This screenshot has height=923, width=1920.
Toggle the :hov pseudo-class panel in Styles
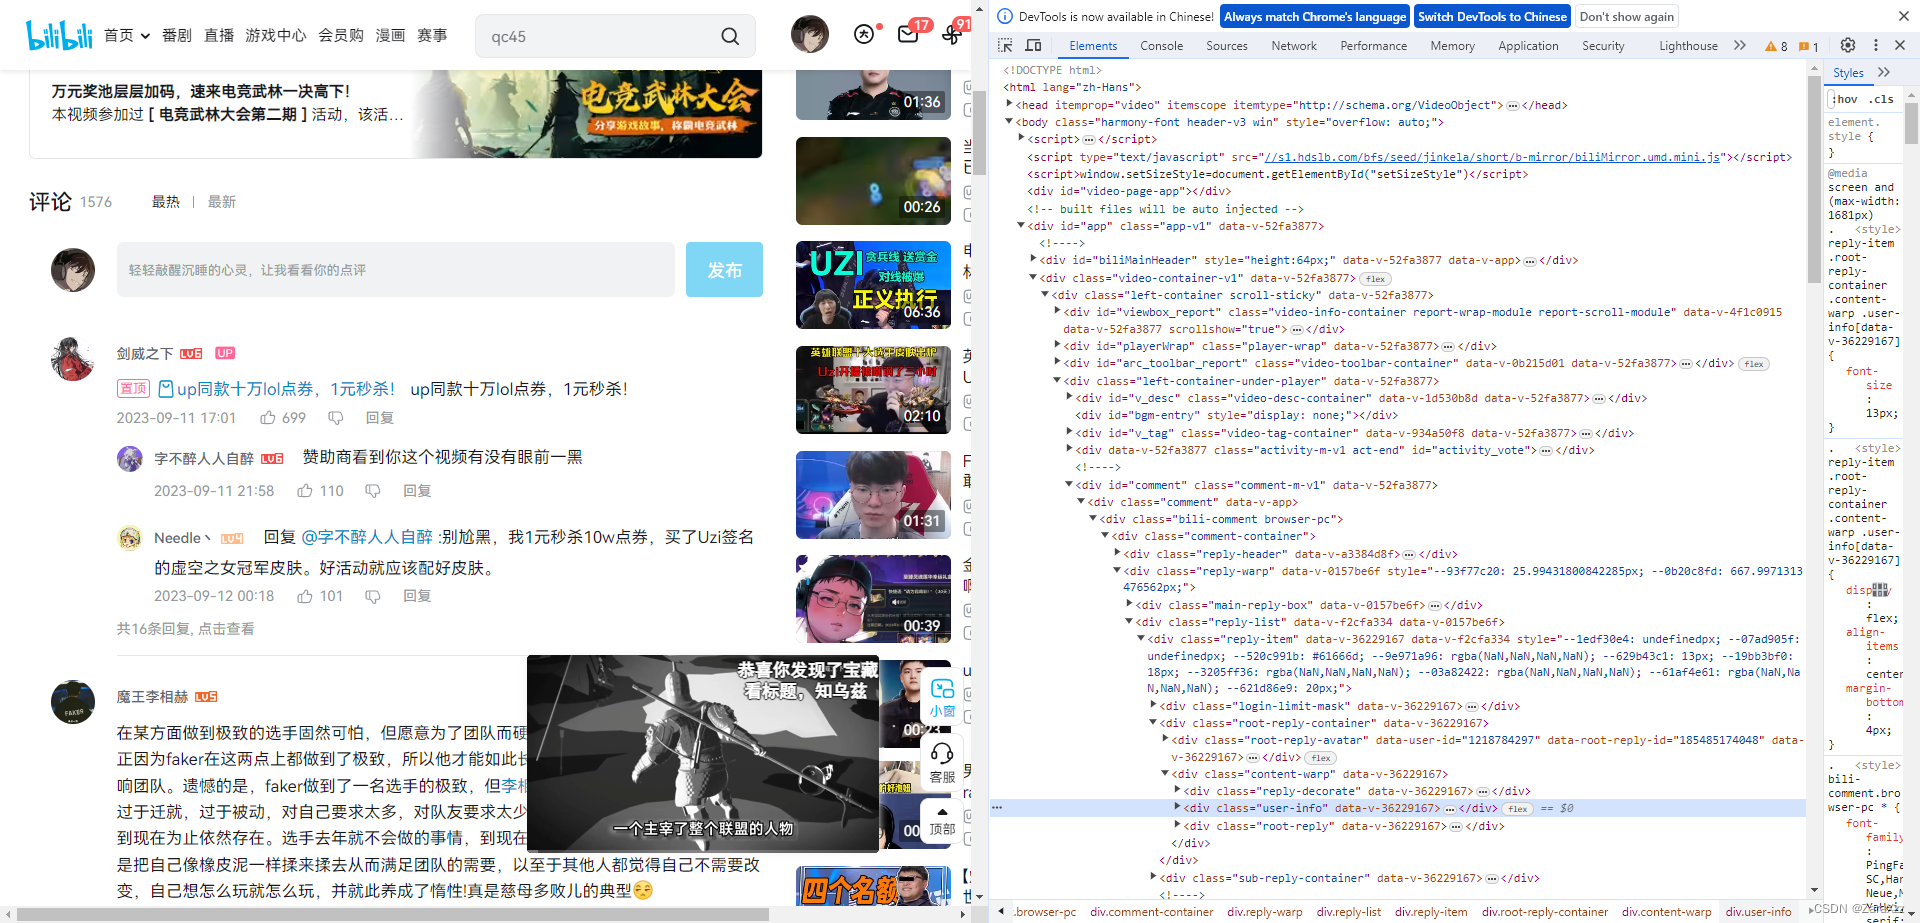pyautogui.click(x=1846, y=99)
